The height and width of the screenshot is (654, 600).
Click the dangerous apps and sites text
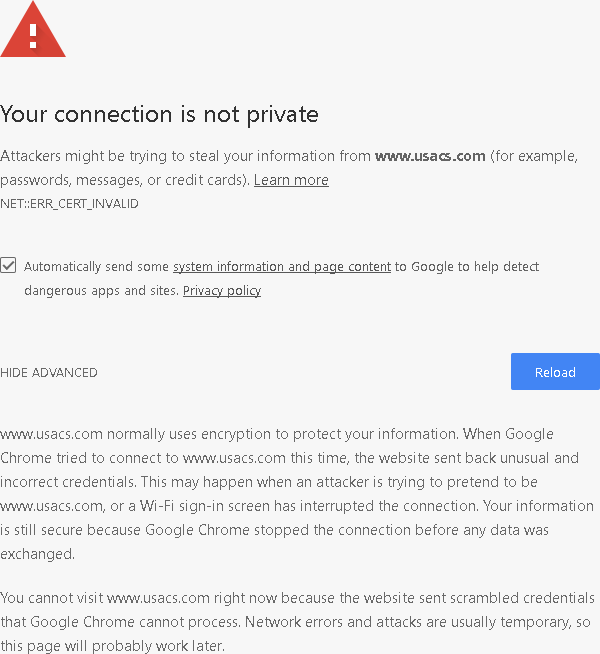click(x=101, y=290)
